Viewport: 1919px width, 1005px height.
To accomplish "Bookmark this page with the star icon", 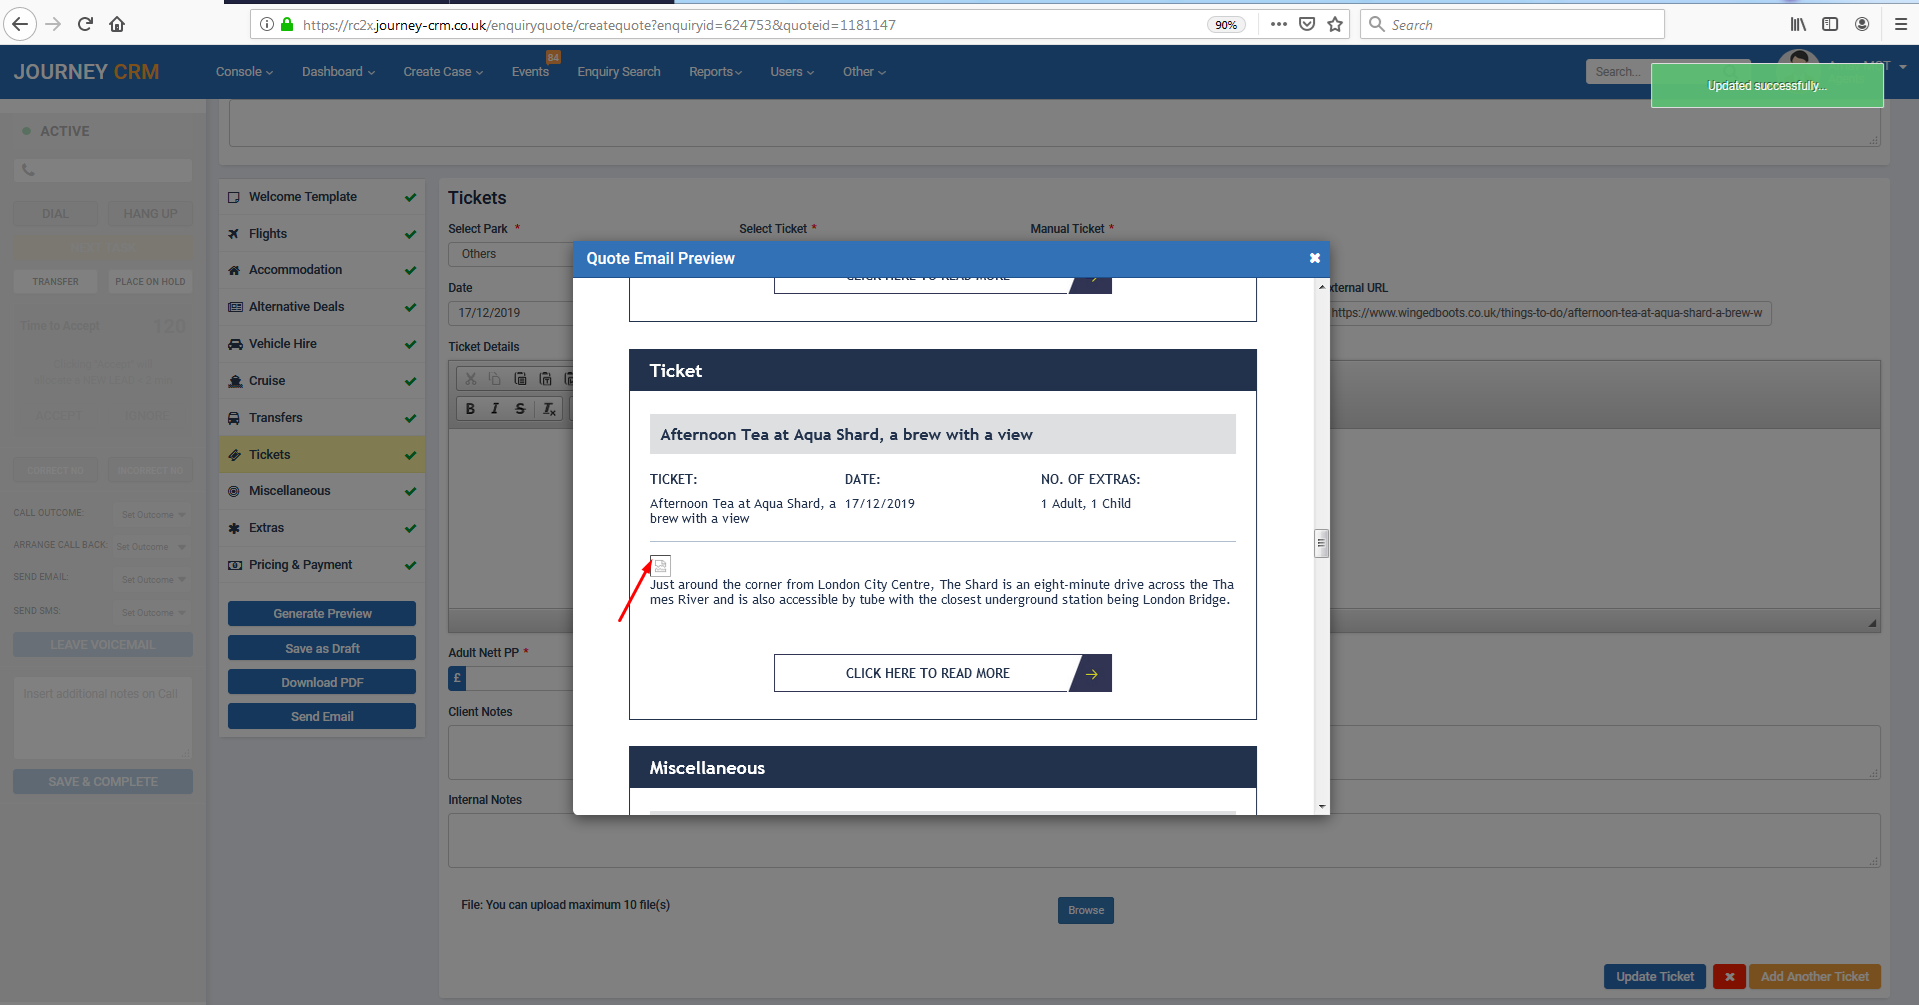I will (x=1335, y=24).
